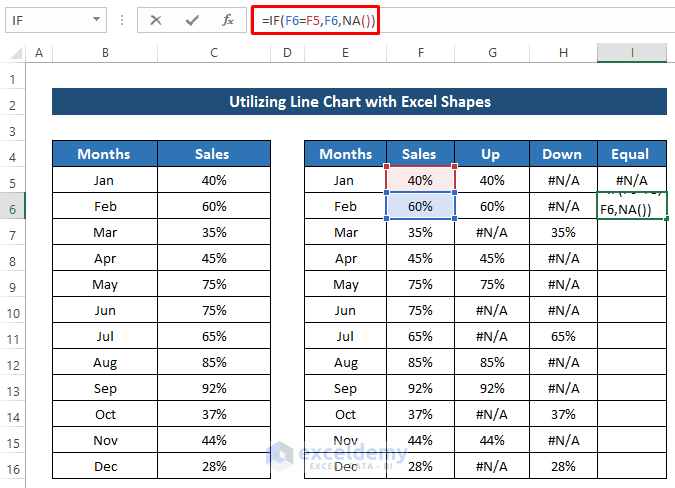Open Insert Function fx dialog

click(228, 20)
